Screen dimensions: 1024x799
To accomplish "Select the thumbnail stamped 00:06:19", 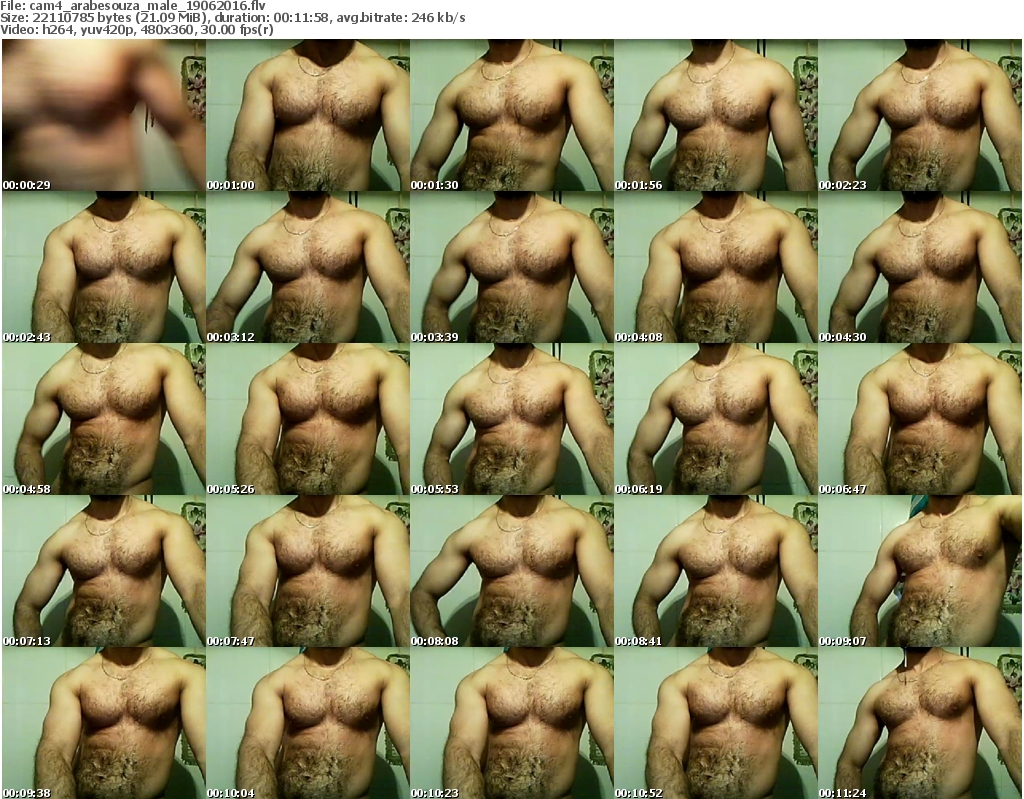I will [x=716, y=419].
